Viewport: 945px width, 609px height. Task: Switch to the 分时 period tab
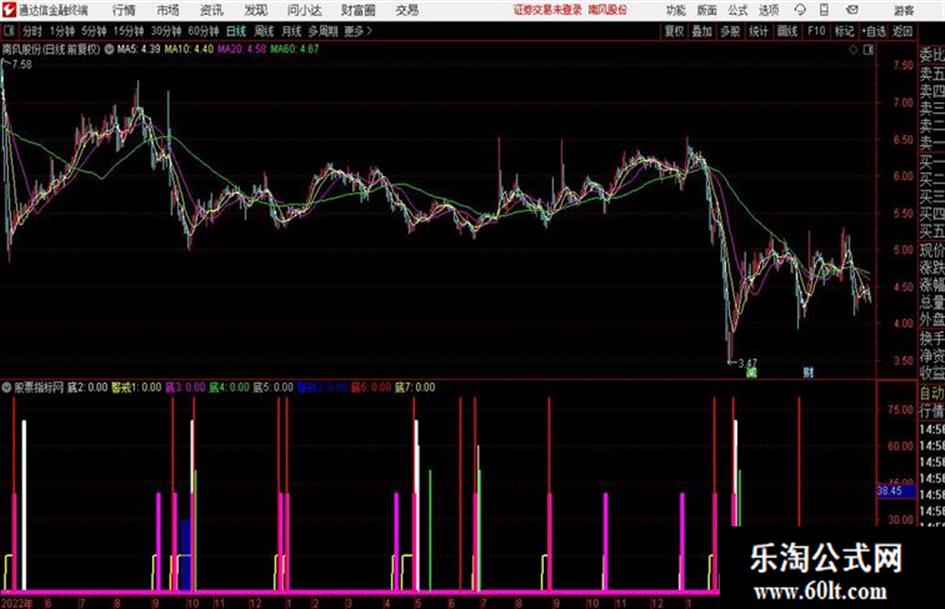click(x=32, y=31)
